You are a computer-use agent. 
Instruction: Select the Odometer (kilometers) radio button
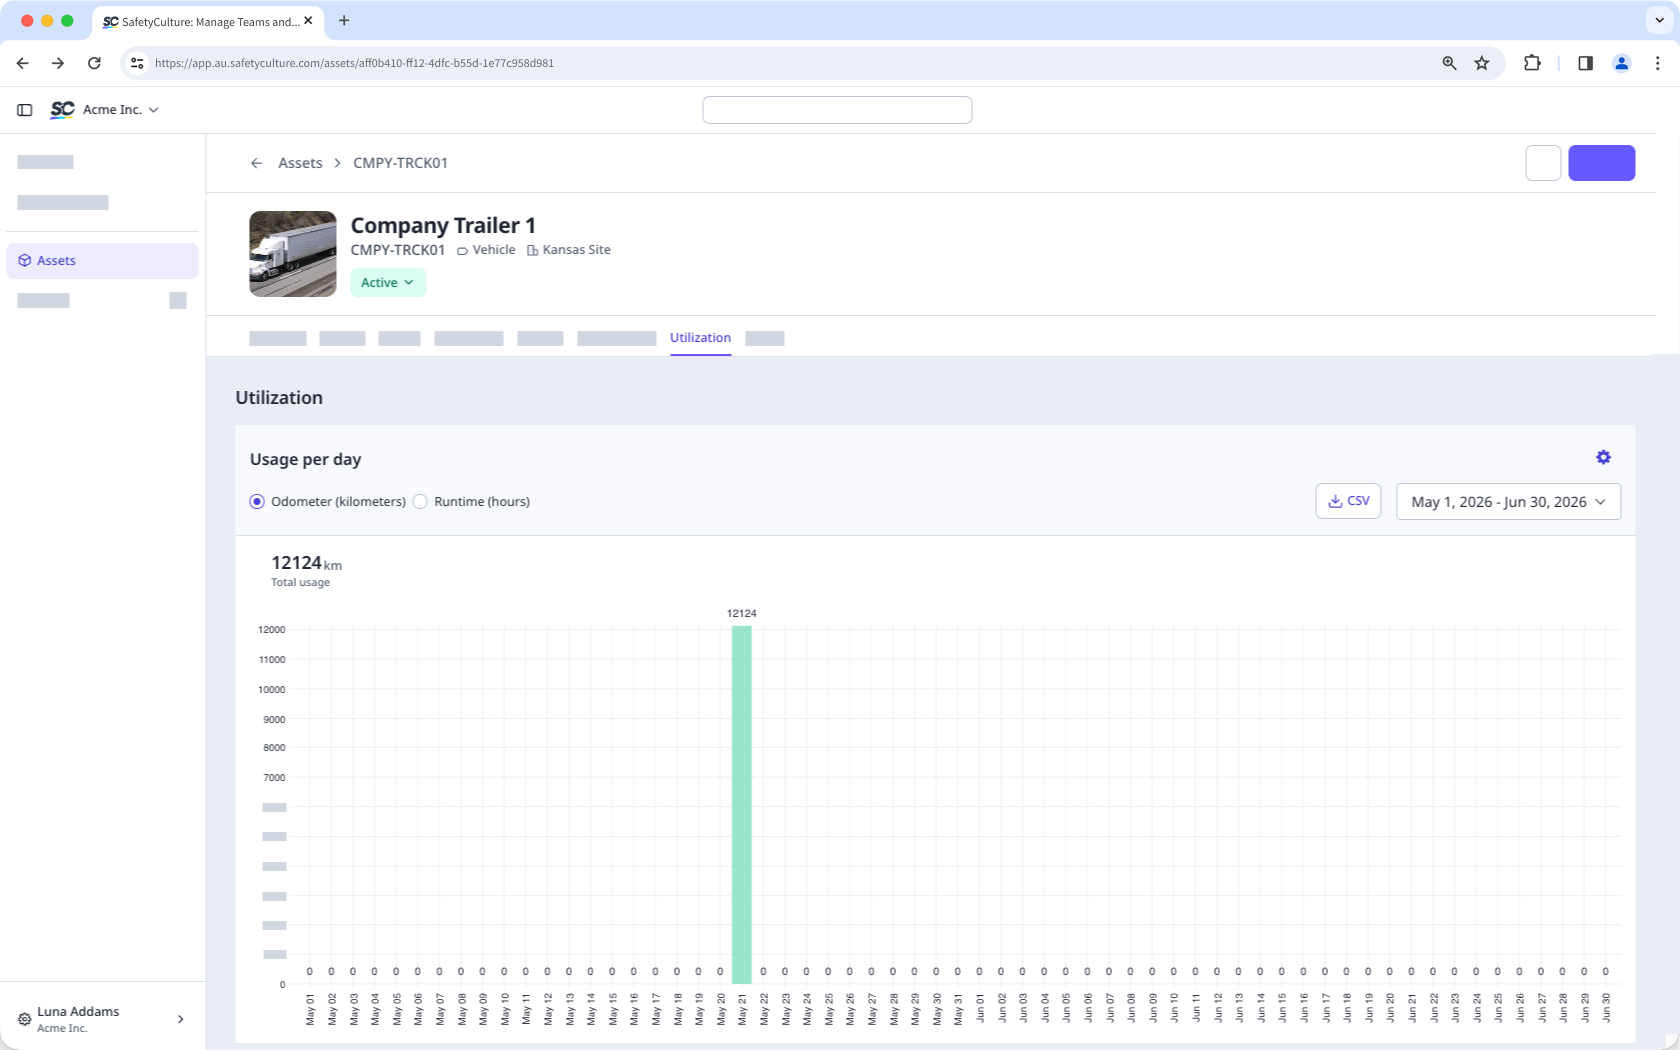[x=257, y=502]
